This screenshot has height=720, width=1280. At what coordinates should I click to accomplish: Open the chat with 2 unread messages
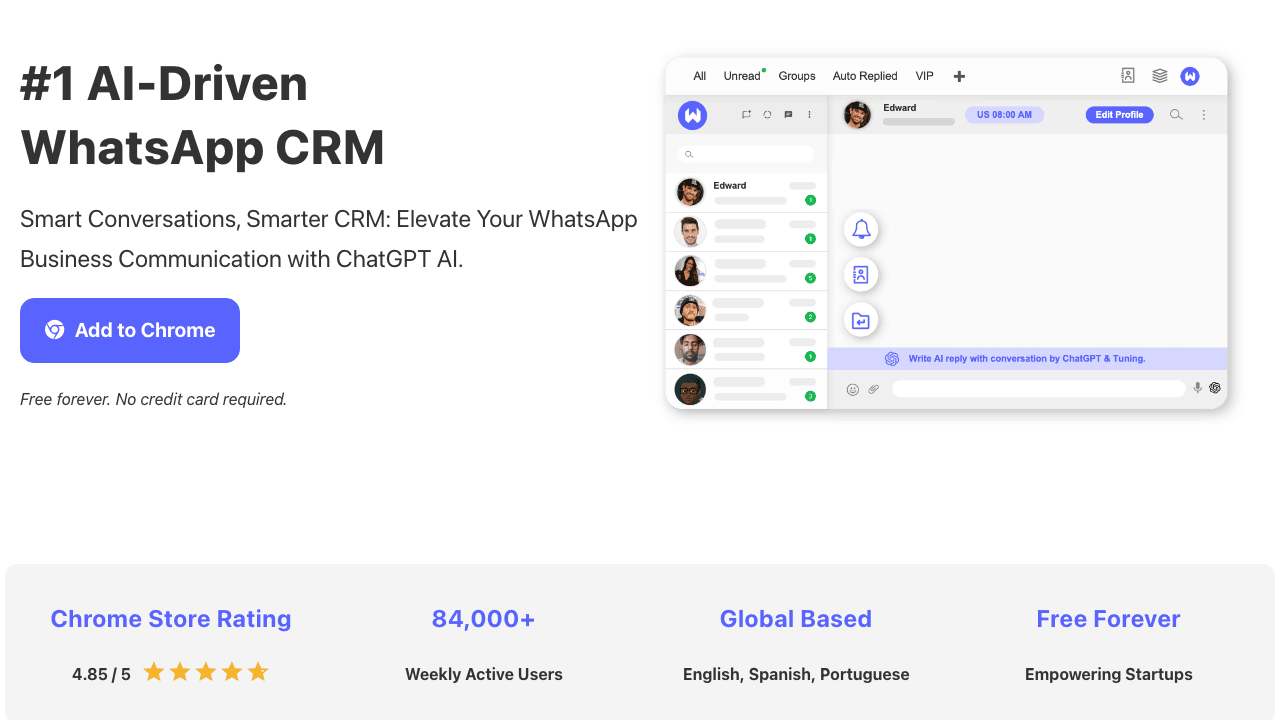(746, 310)
